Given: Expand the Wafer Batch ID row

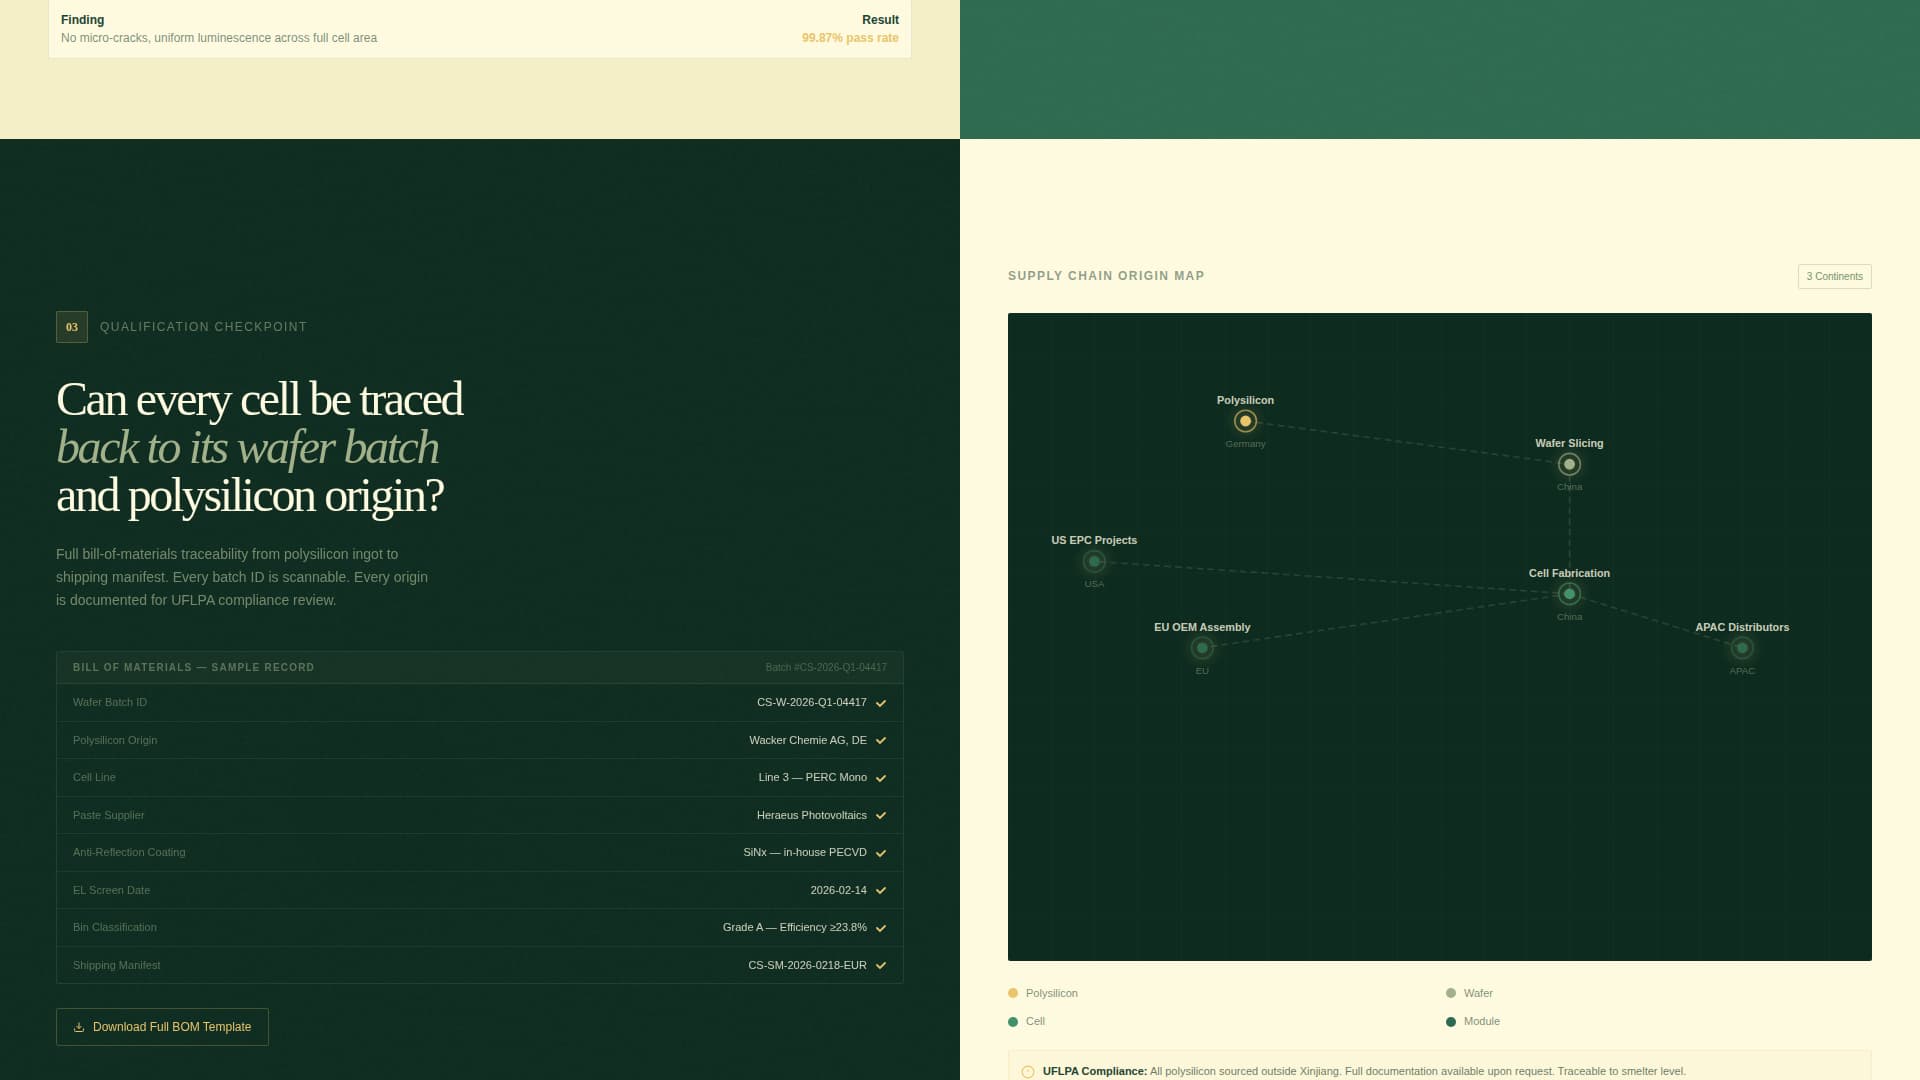Looking at the screenshot, I should [880, 703].
